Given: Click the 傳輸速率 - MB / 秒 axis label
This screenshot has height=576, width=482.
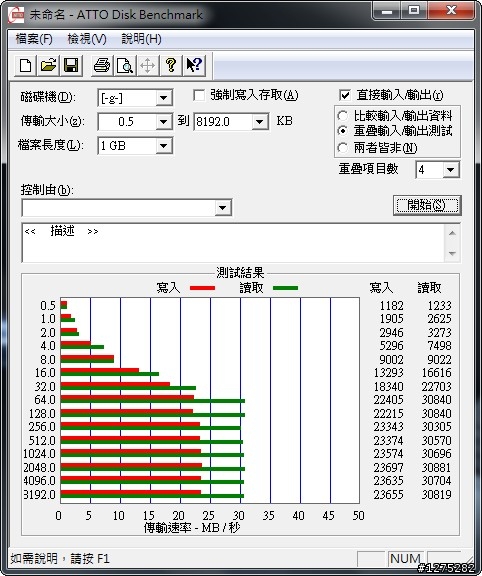Looking at the screenshot, I should click(191, 528).
